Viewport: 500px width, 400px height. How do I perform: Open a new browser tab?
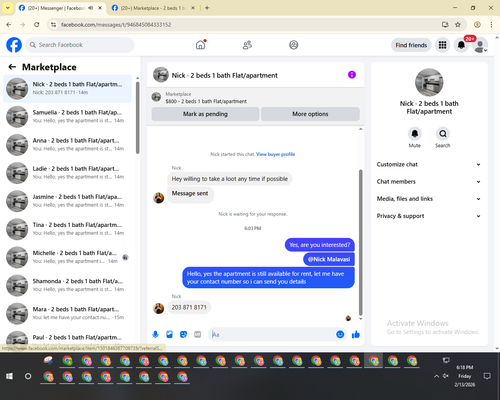[207, 8]
